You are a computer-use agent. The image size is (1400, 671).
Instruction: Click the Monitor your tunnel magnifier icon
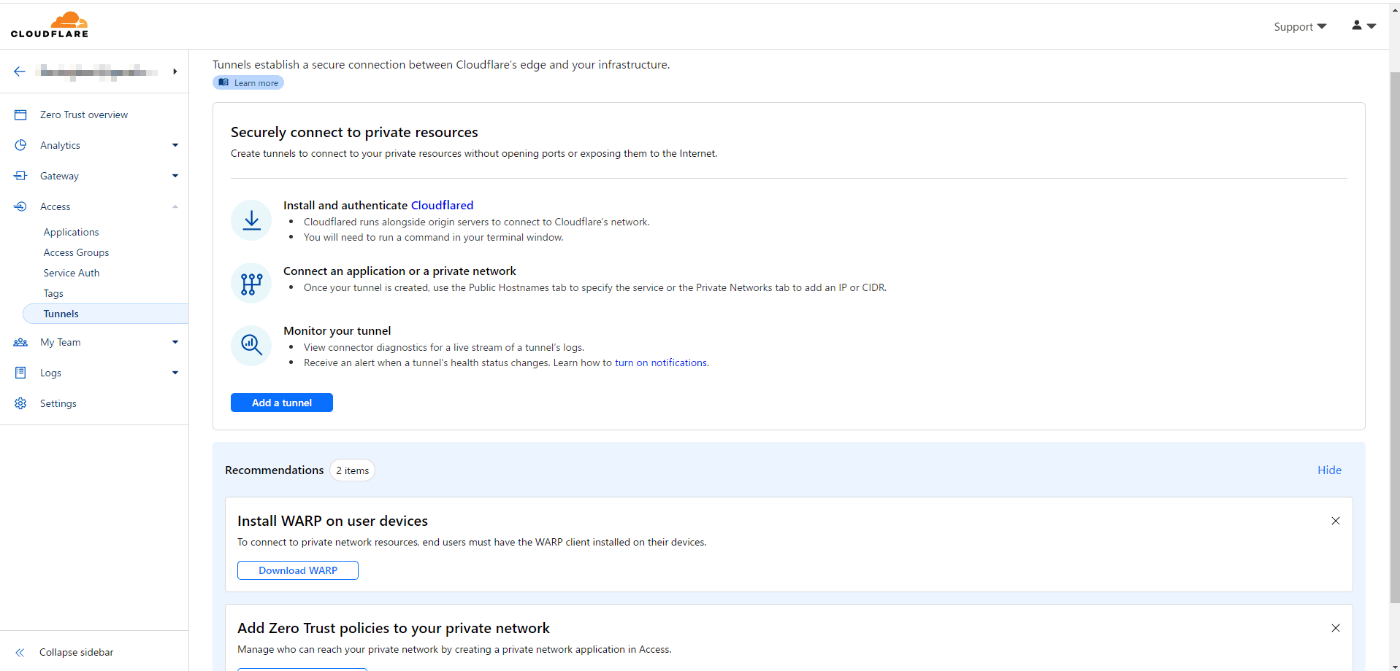click(251, 346)
